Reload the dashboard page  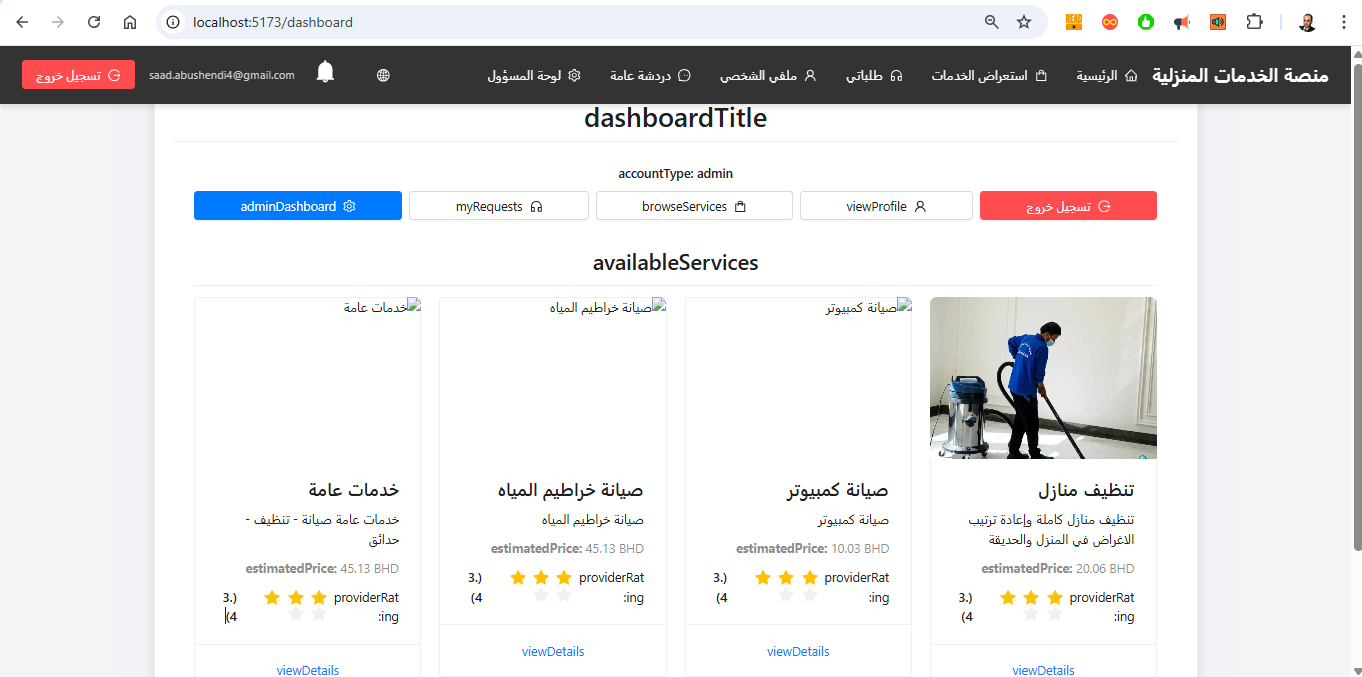pyautogui.click(x=94, y=22)
